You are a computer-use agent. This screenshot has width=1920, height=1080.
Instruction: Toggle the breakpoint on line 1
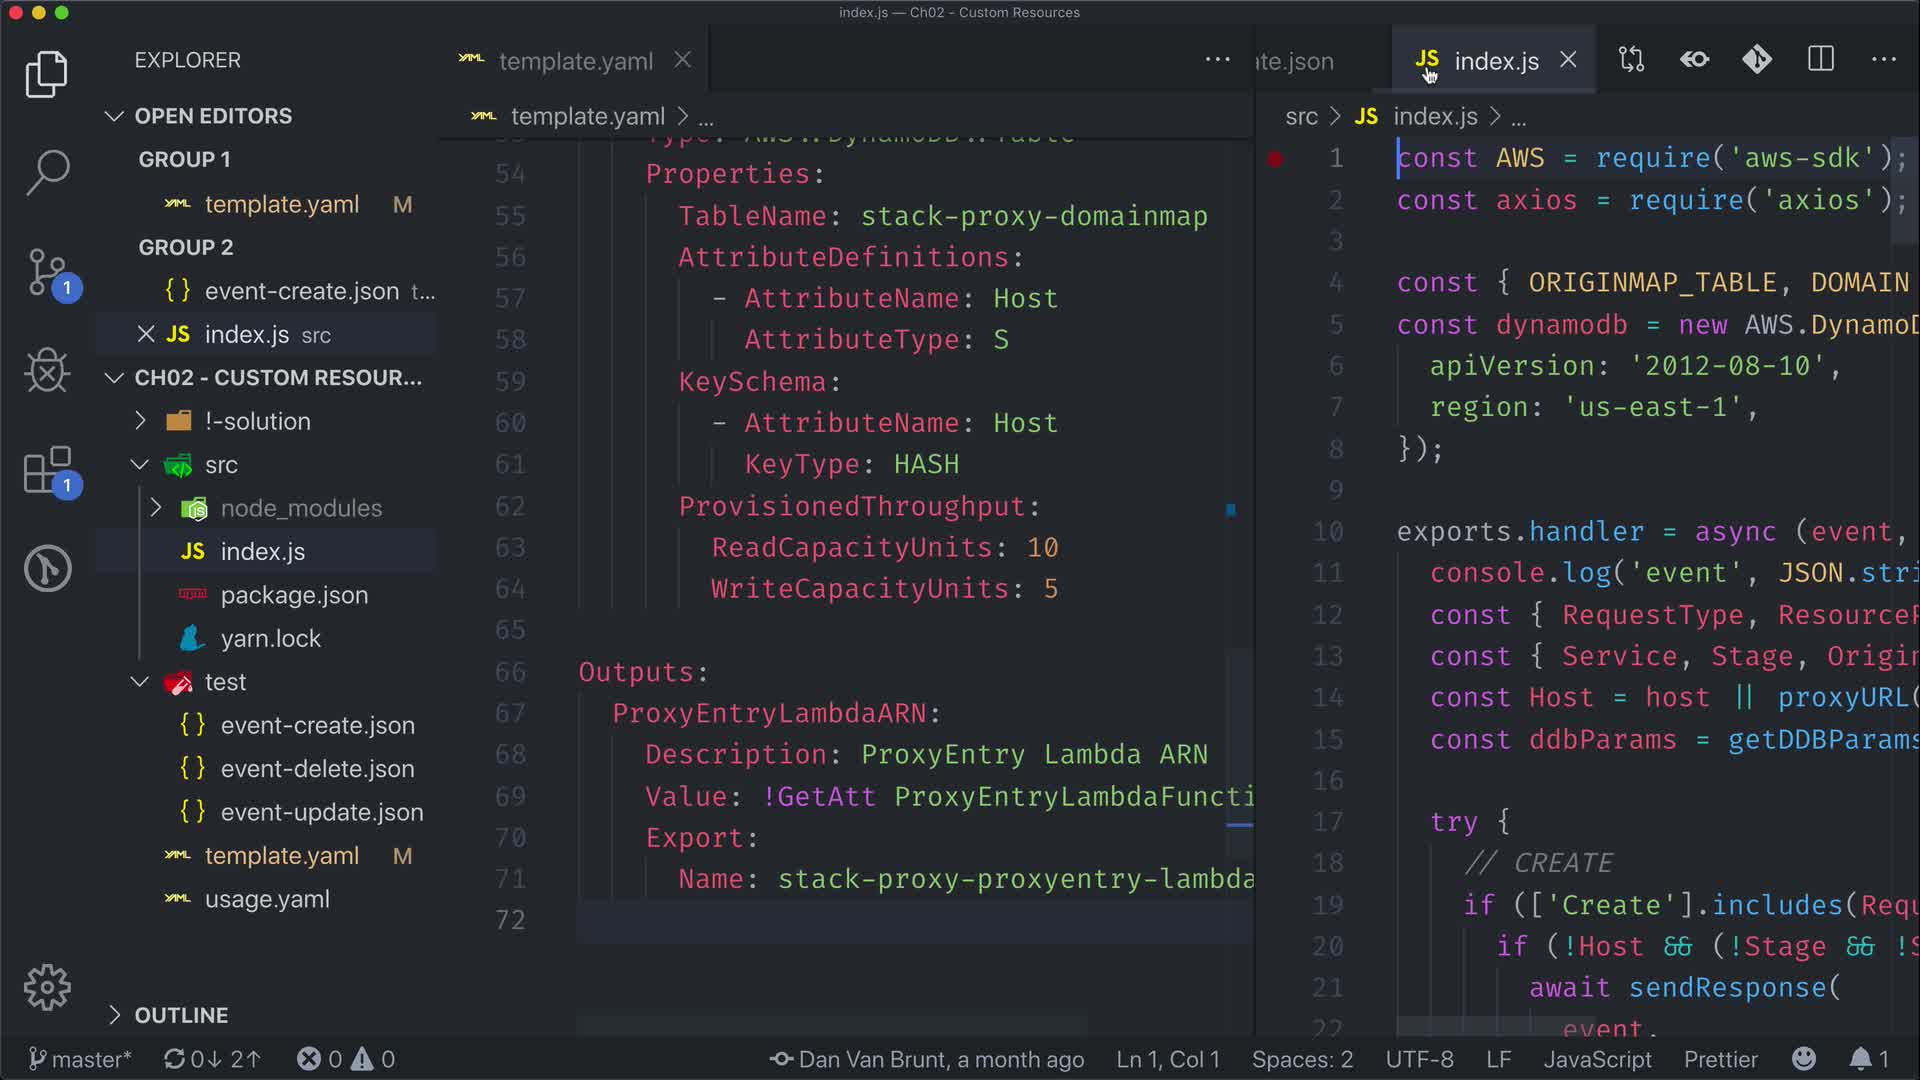tap(1275, 158)
